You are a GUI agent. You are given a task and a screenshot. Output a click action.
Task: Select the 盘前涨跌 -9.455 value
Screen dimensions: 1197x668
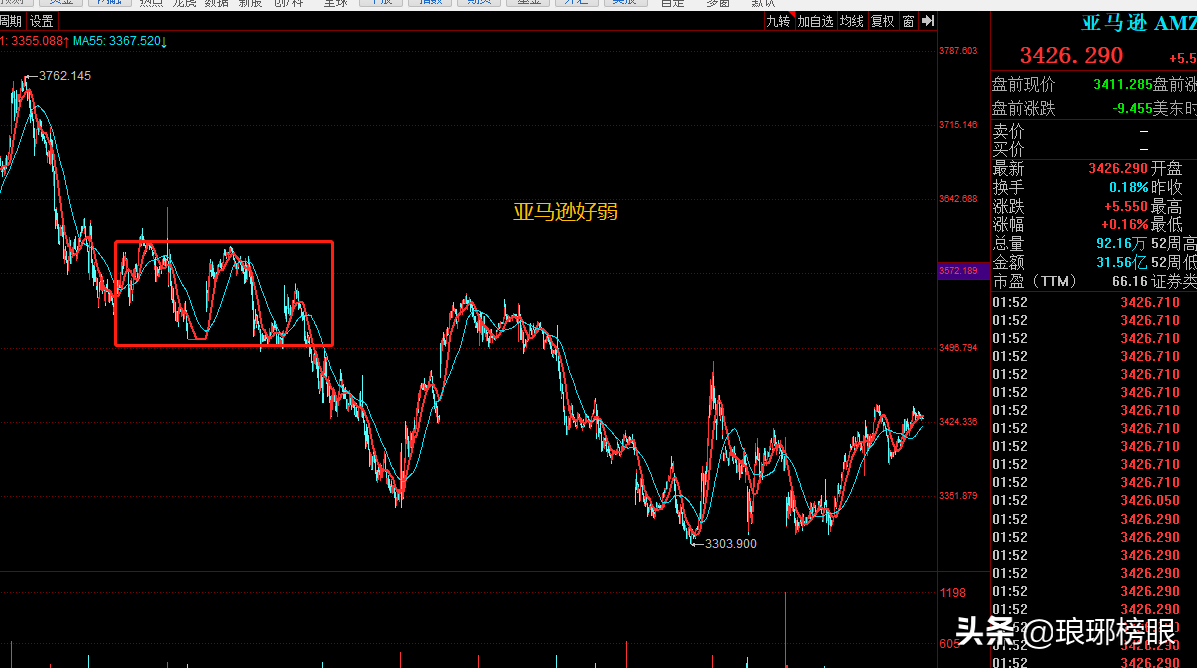tap(1132, 108)
